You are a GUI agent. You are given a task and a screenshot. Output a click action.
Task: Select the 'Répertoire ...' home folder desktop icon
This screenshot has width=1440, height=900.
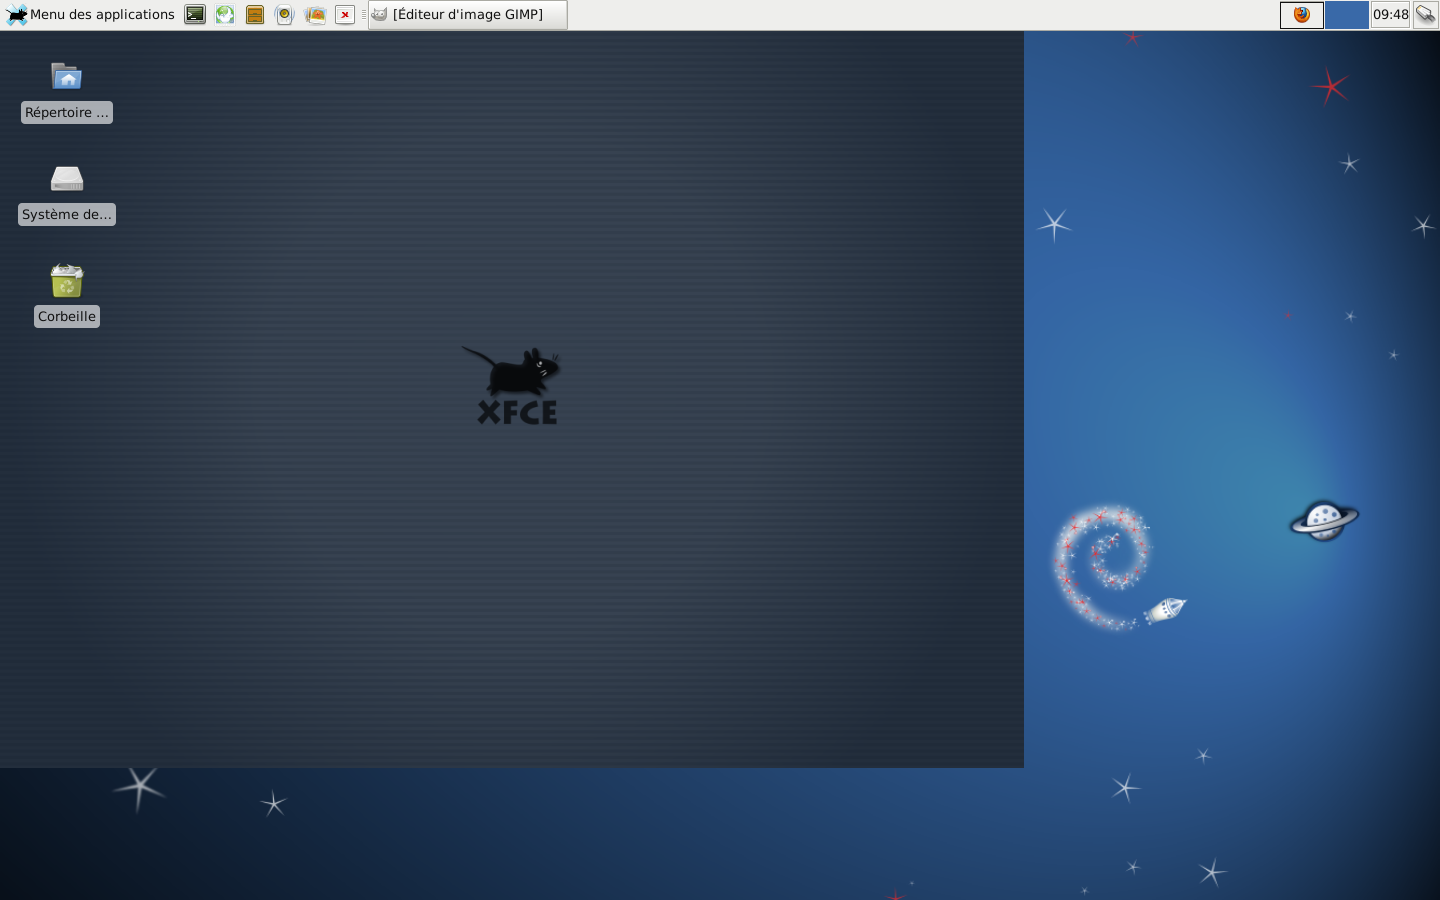tap(67, 92)
